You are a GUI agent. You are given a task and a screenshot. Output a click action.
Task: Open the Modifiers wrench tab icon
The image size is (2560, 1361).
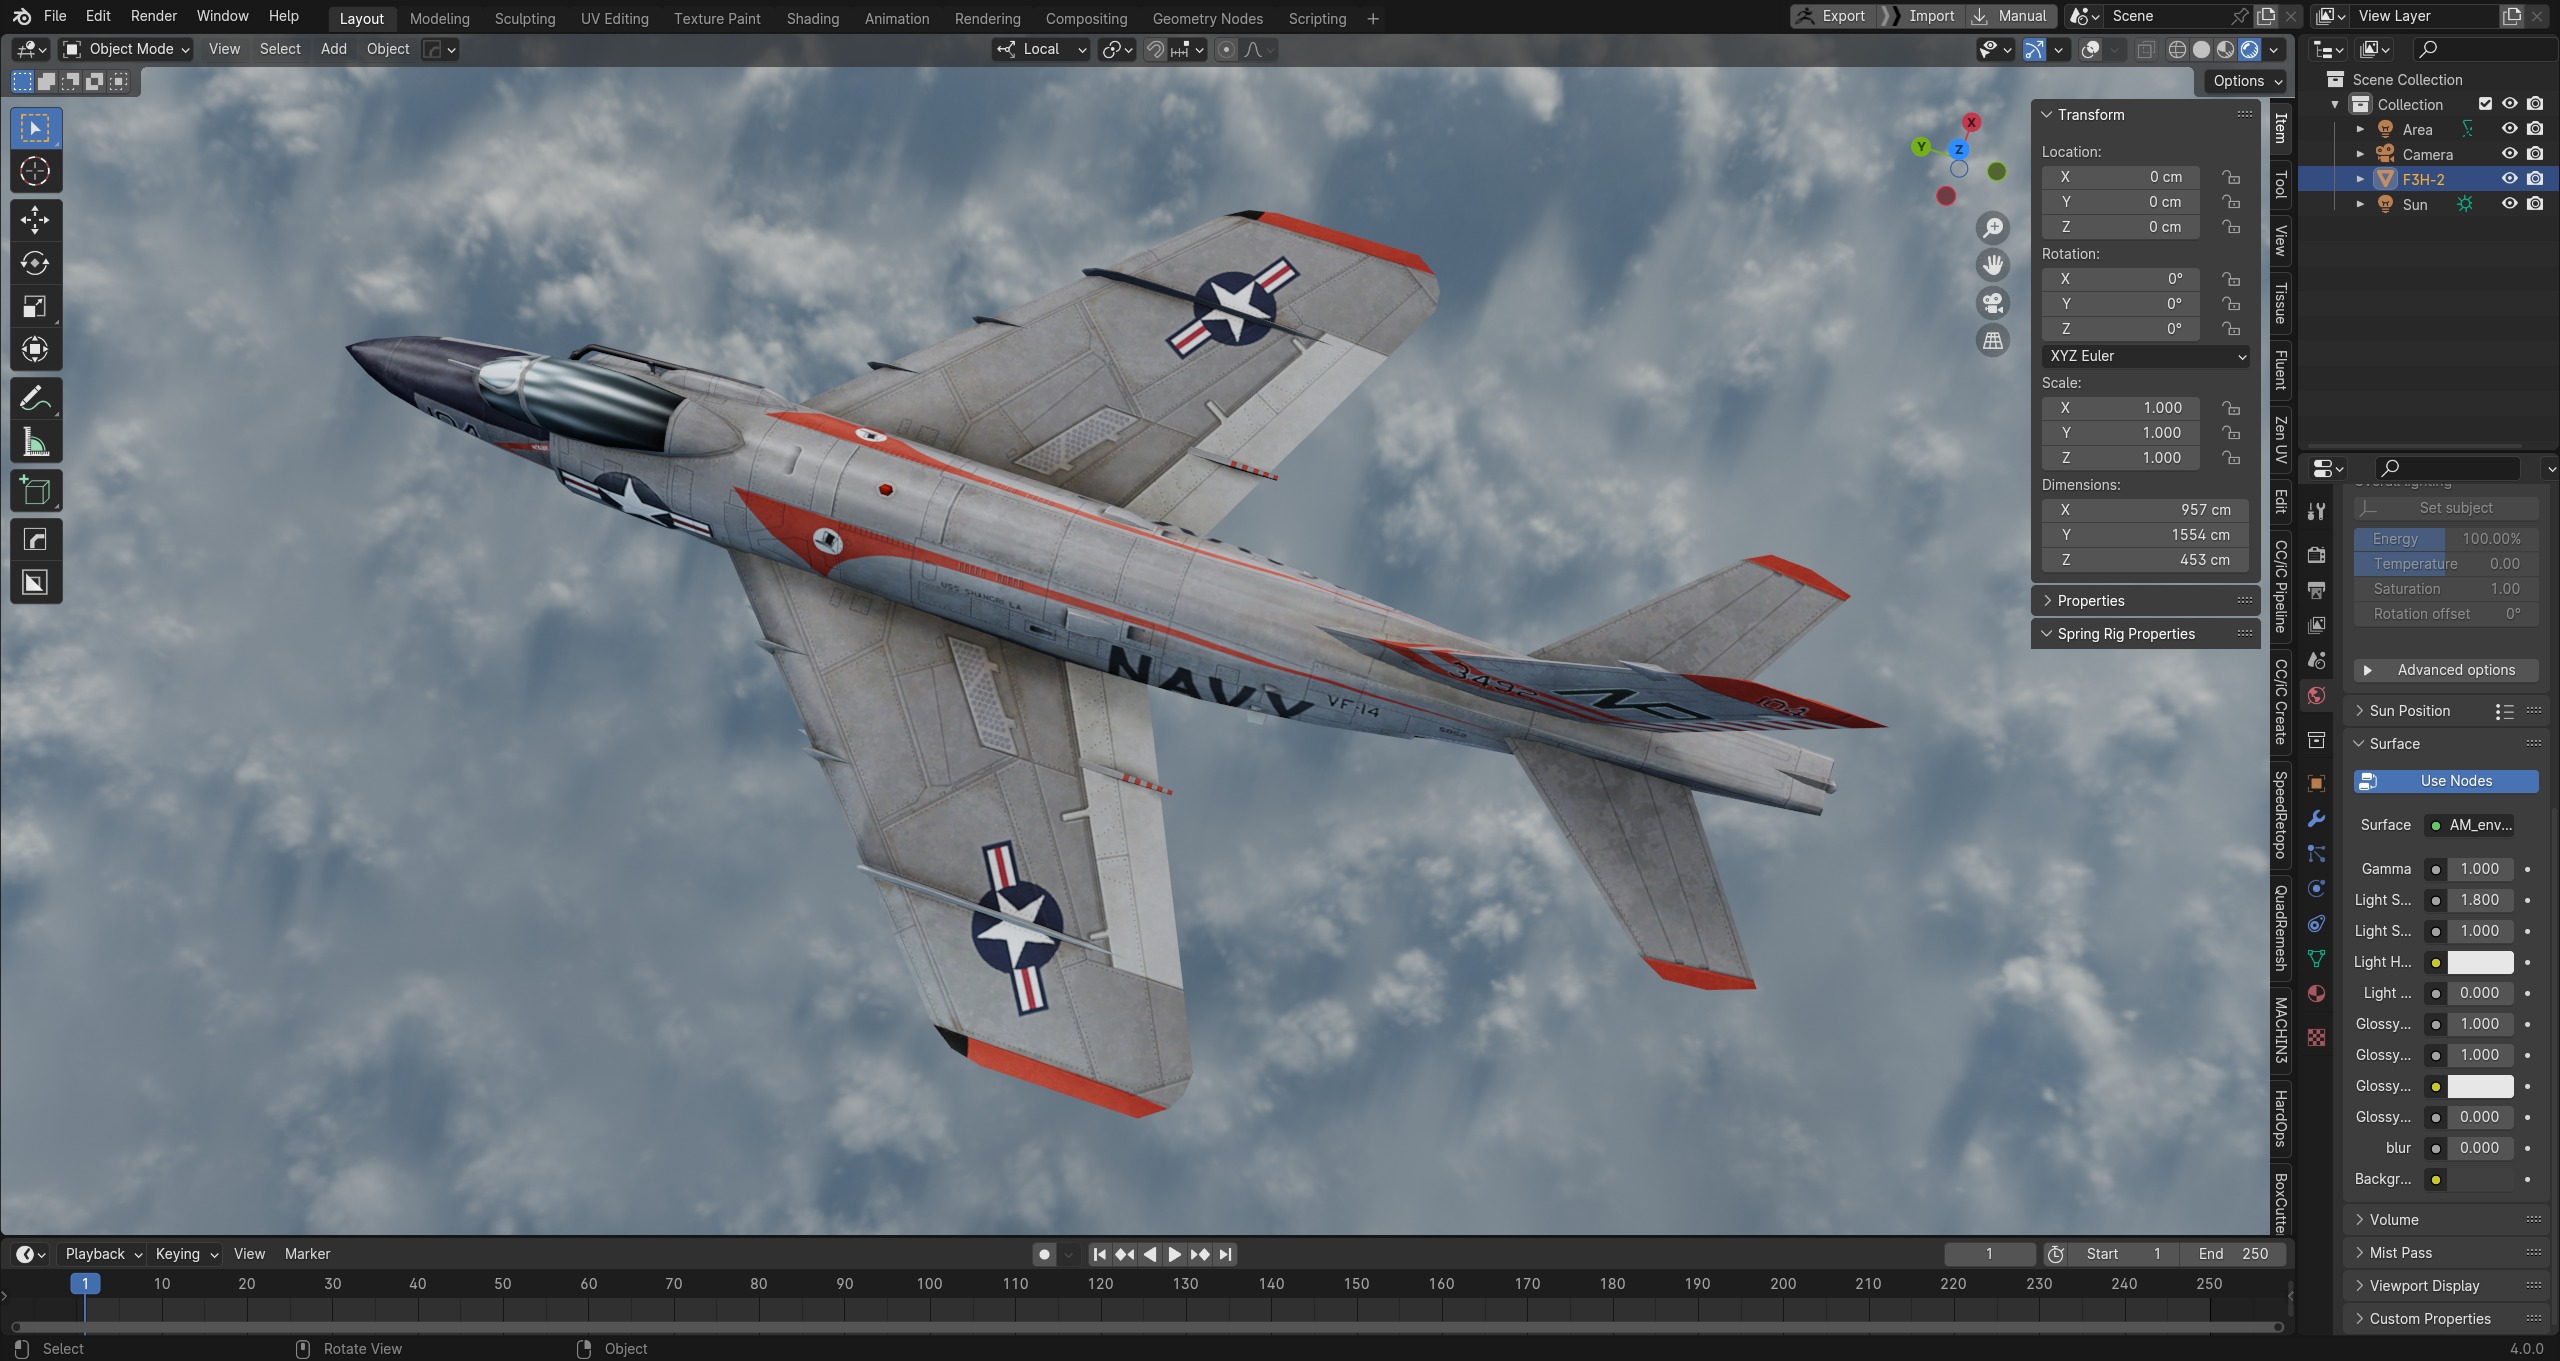coord(2316,819)
